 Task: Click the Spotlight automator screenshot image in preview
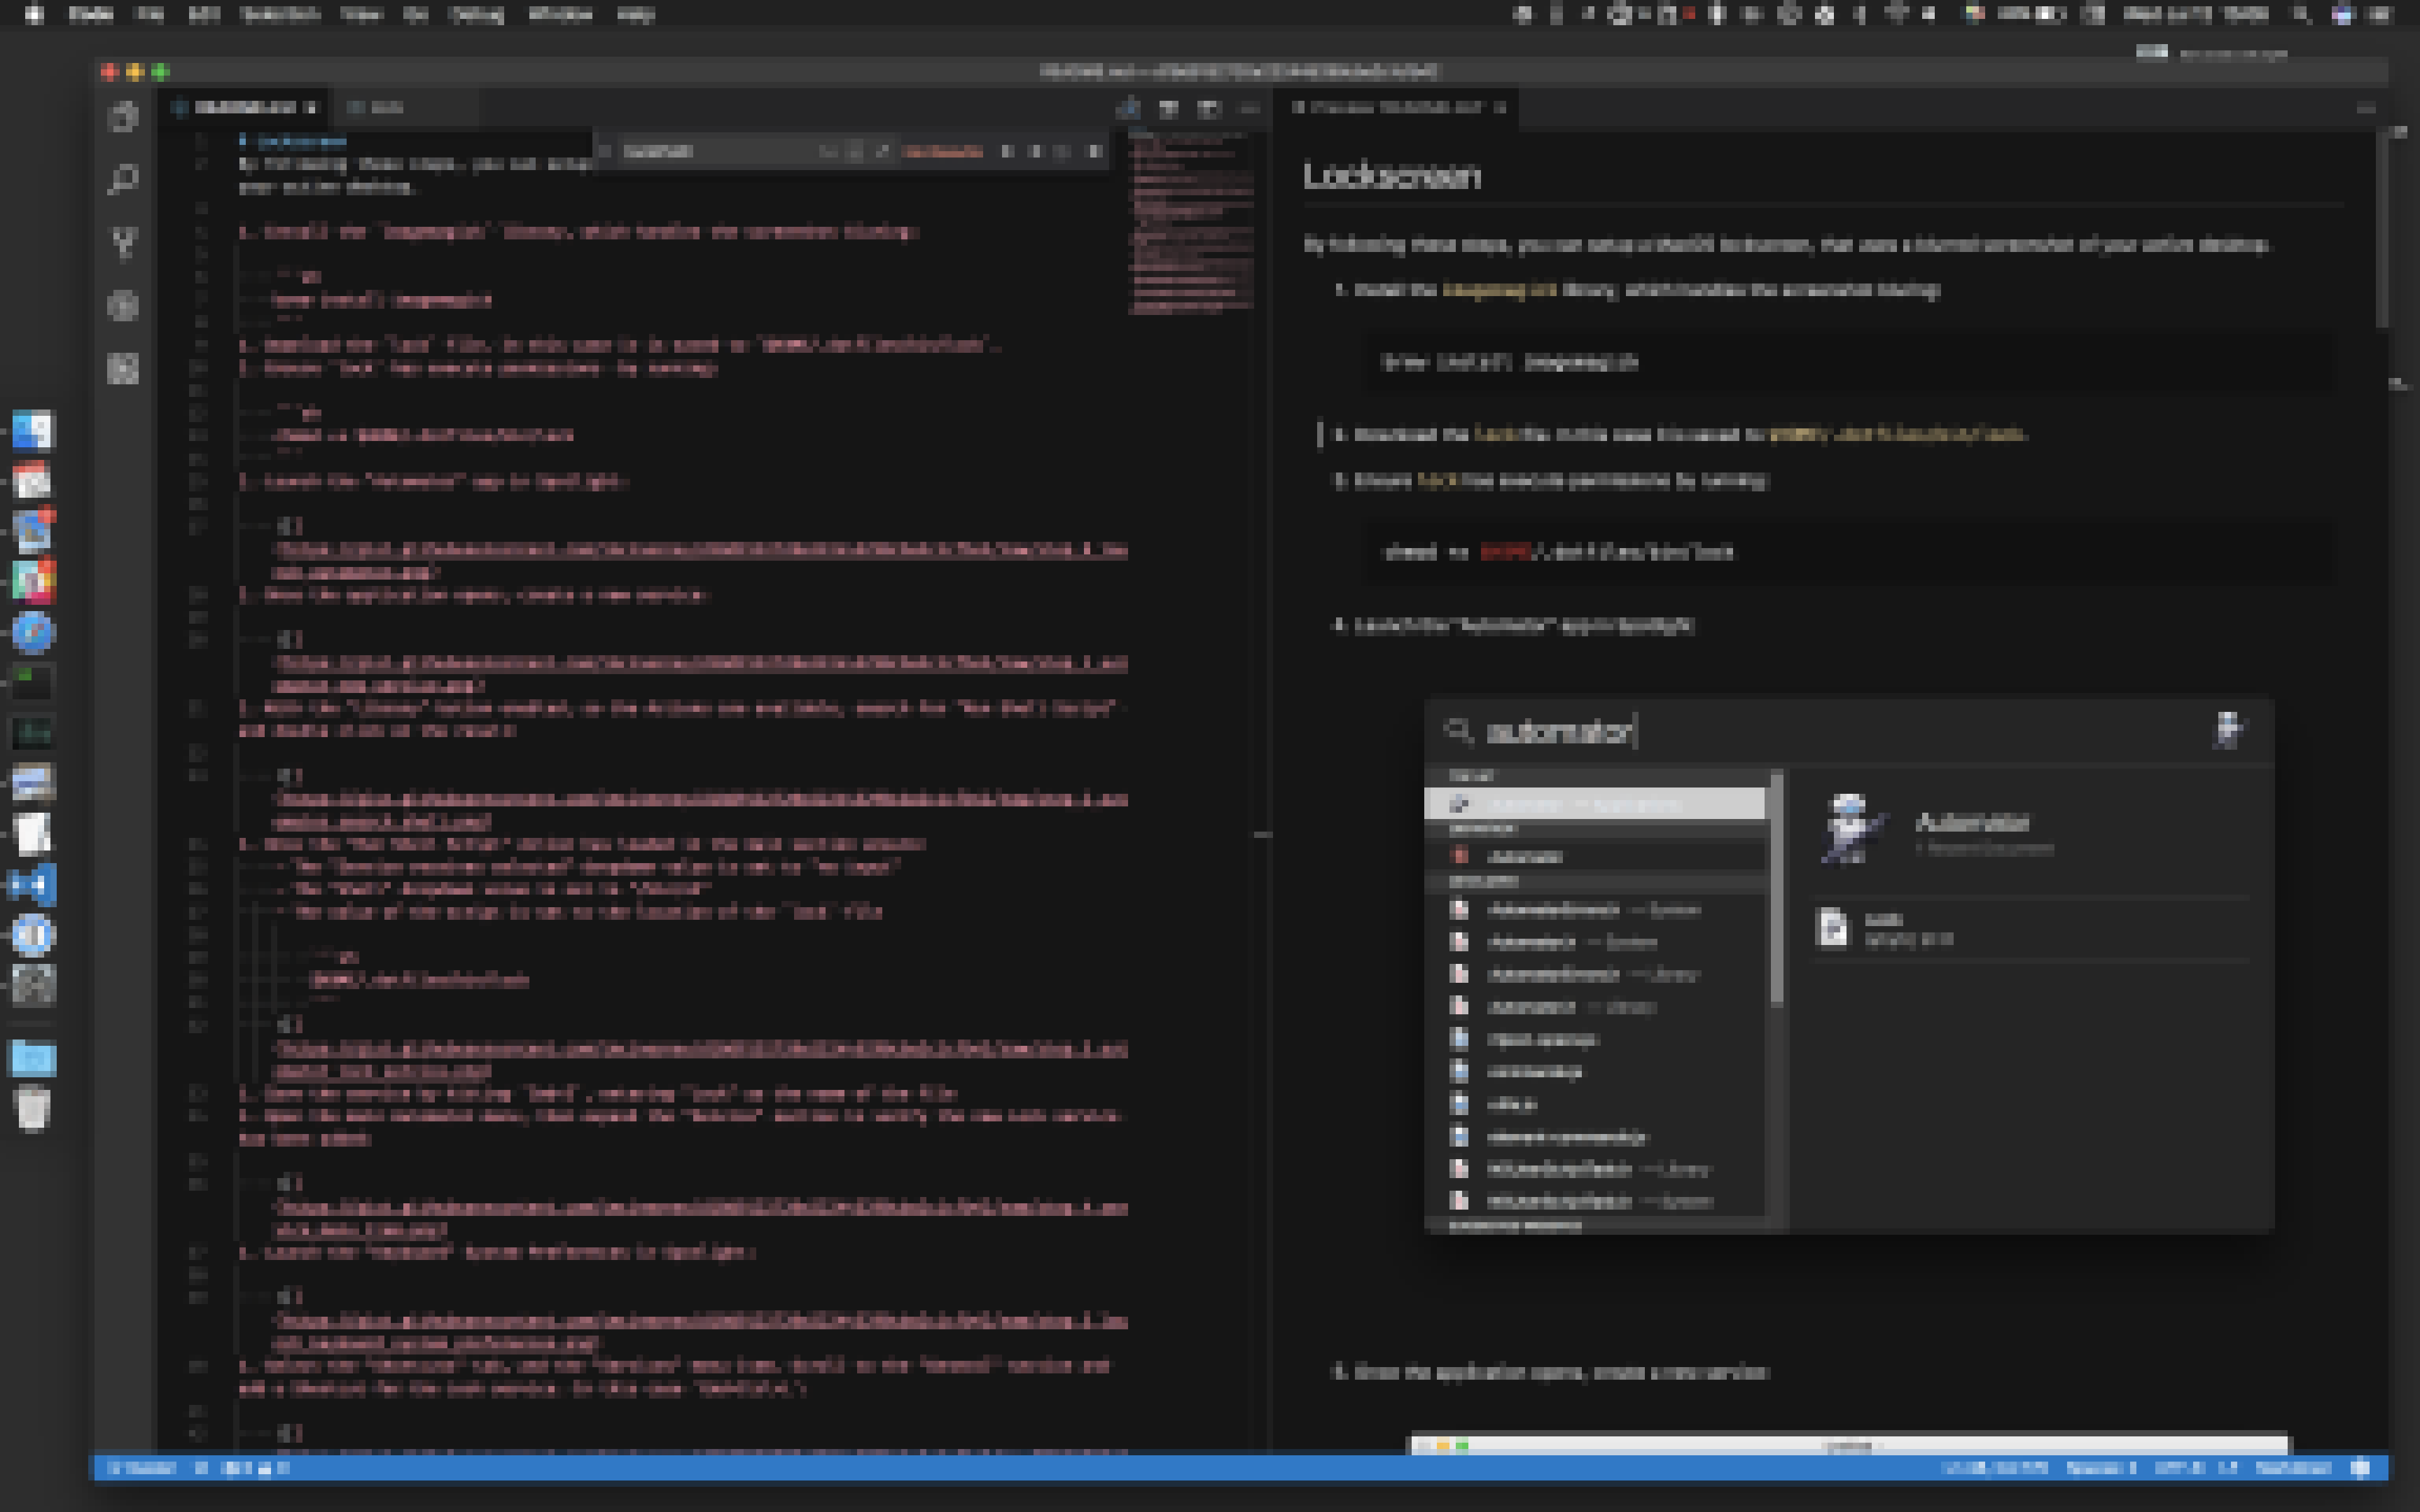click(1849, 966)
